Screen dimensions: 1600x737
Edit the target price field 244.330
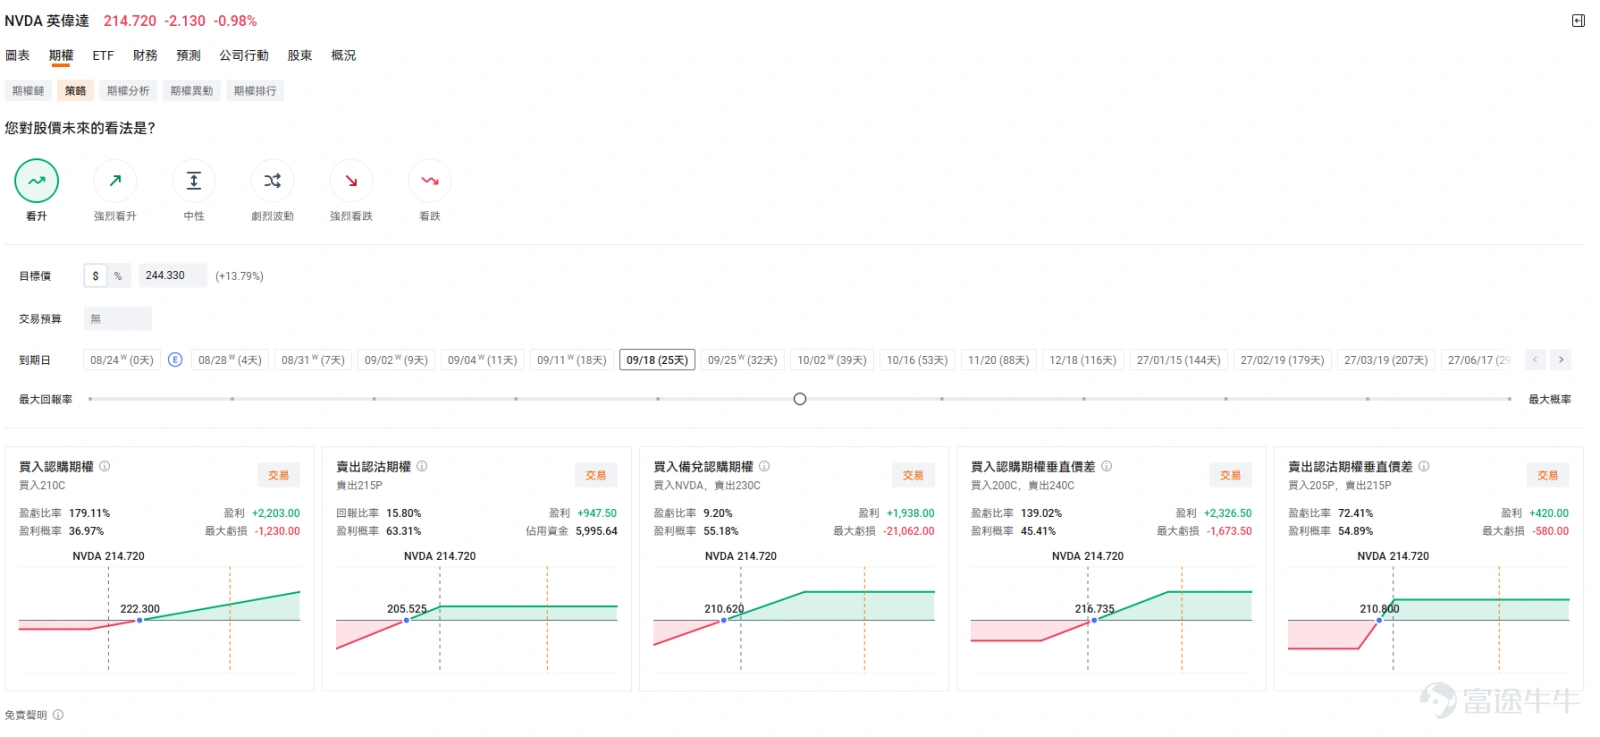173,276
